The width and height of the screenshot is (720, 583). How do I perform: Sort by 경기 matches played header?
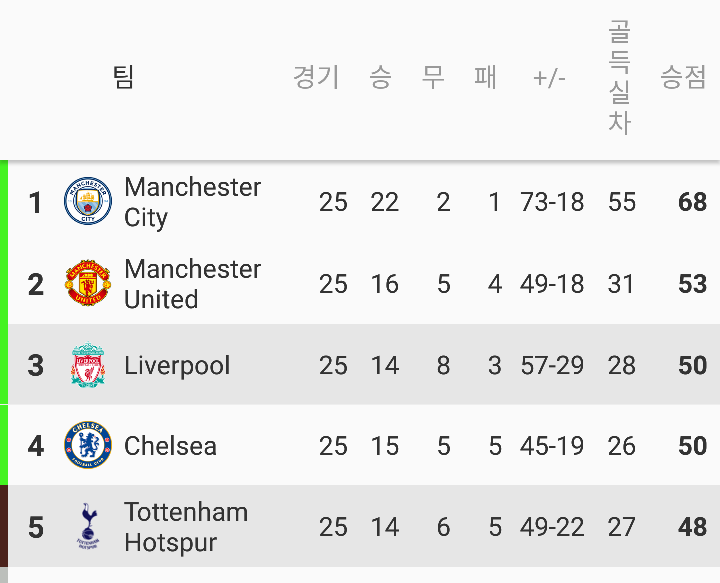316,77
